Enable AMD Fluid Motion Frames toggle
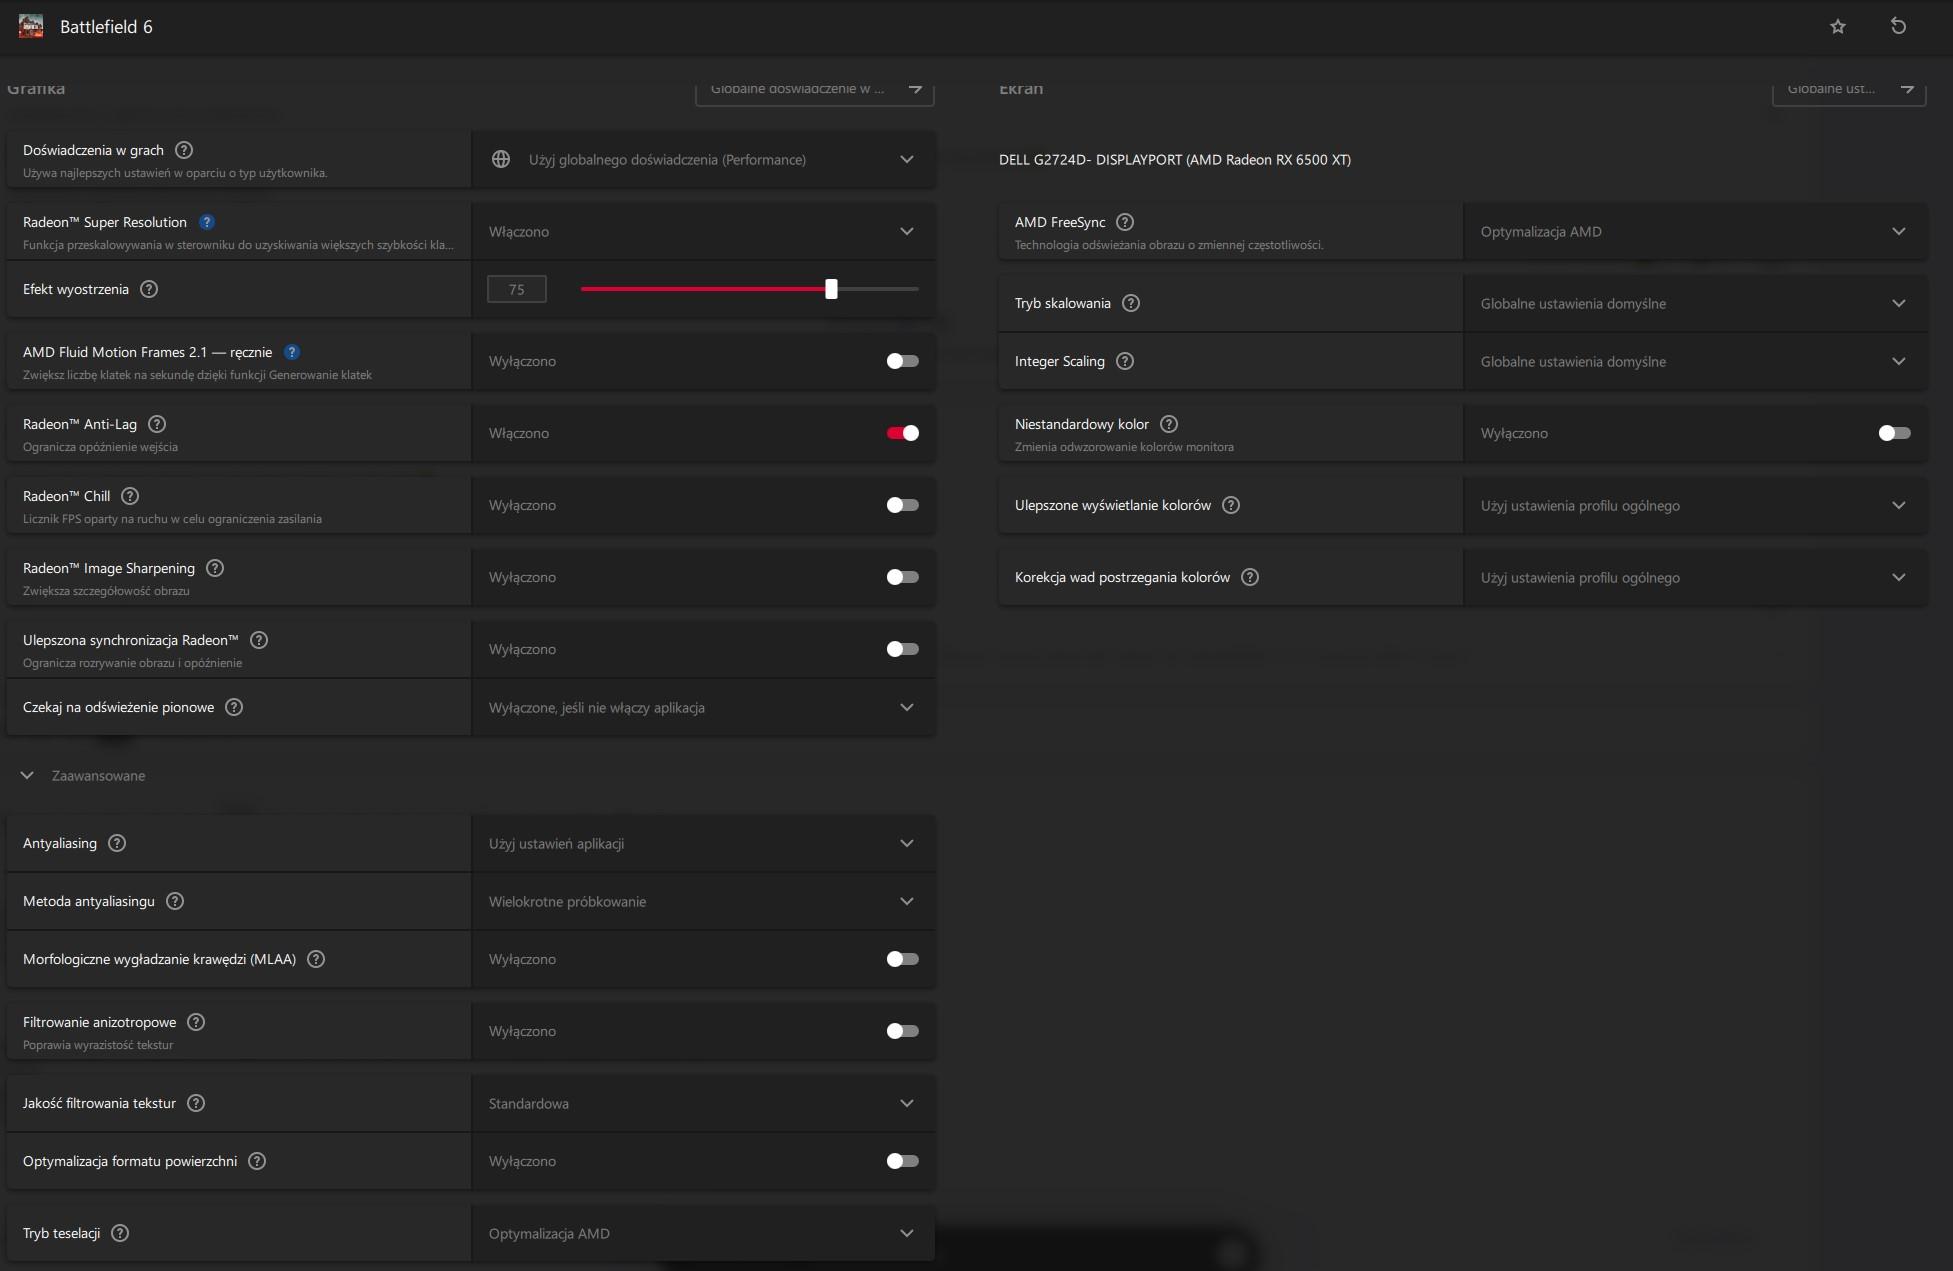The width and height of the screenshot is (1953, 1271). [x=902, y=361]
